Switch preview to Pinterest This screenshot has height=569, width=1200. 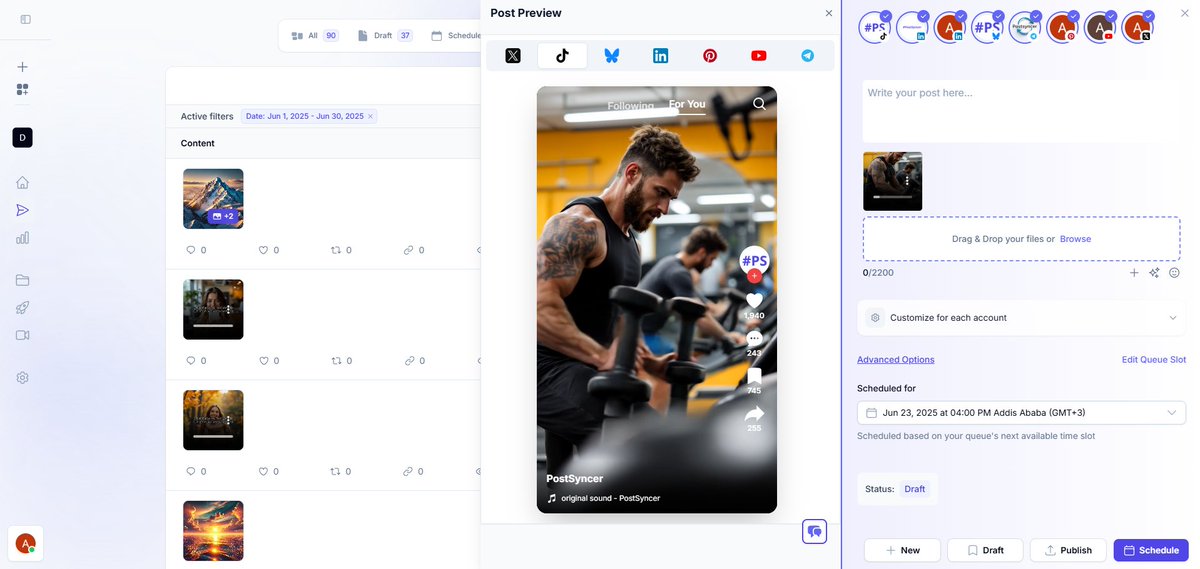pos(710,56)
